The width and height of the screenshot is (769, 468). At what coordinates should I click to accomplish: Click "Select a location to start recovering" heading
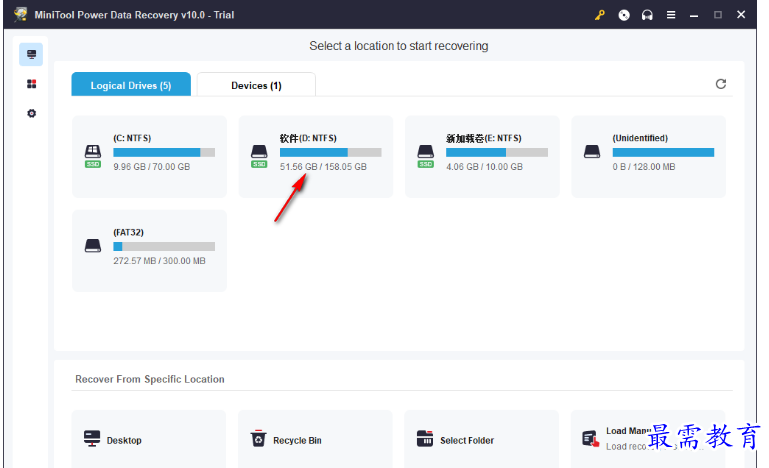(399, 46)
